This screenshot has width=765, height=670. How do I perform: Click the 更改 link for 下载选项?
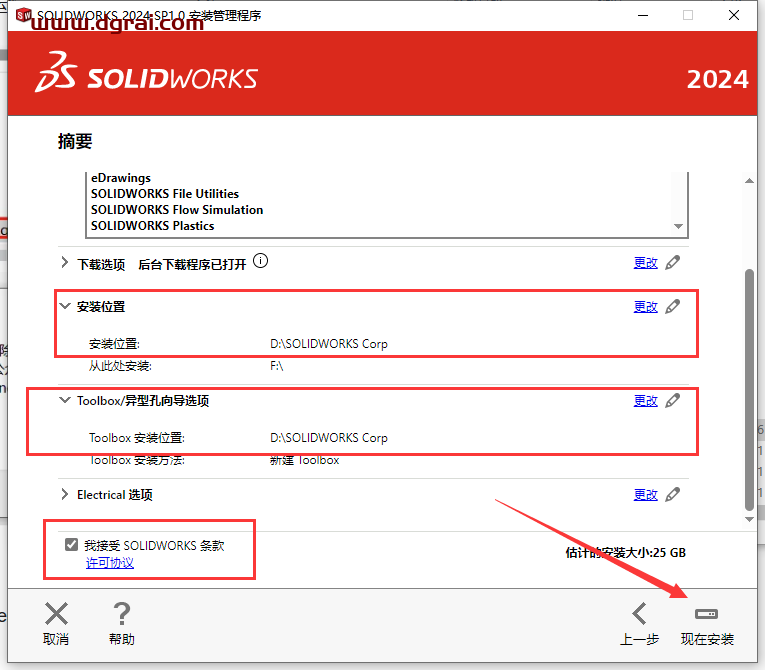pos(645,263)
